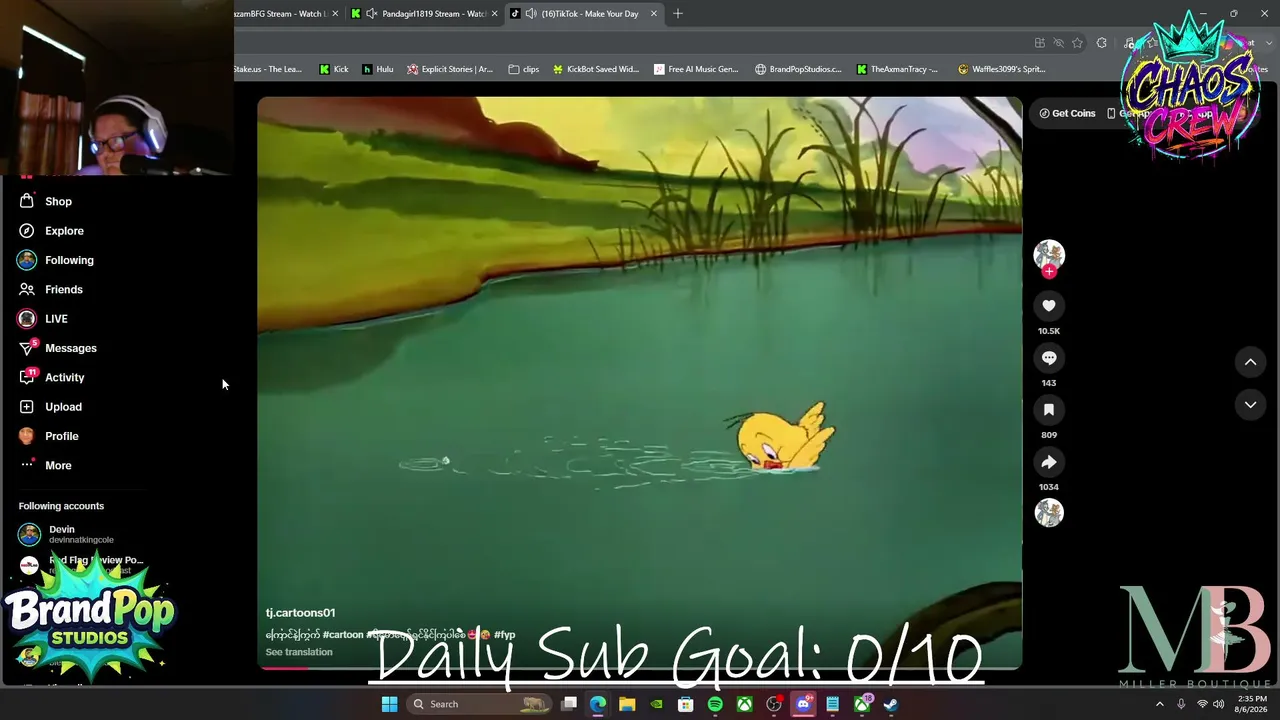
Task: Follow the creator via the red plus badge
Action: coord(1049,271)
